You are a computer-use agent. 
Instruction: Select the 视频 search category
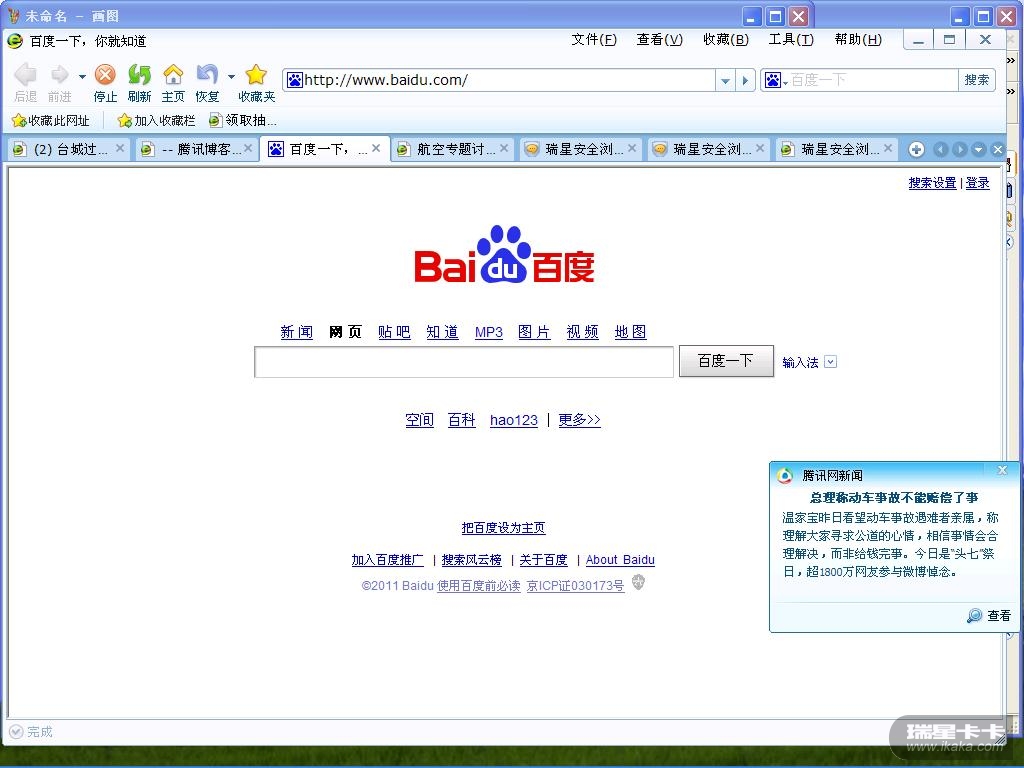[x=583, y=332]
